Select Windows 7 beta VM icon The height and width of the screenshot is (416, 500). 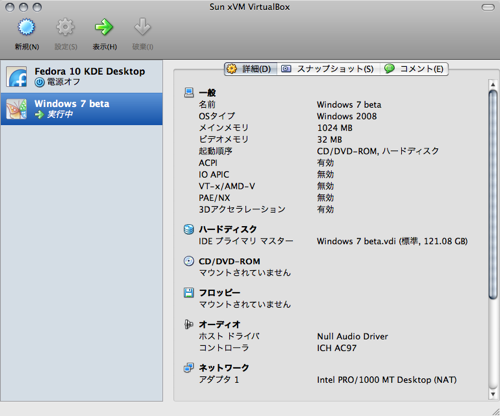[16, 109]
